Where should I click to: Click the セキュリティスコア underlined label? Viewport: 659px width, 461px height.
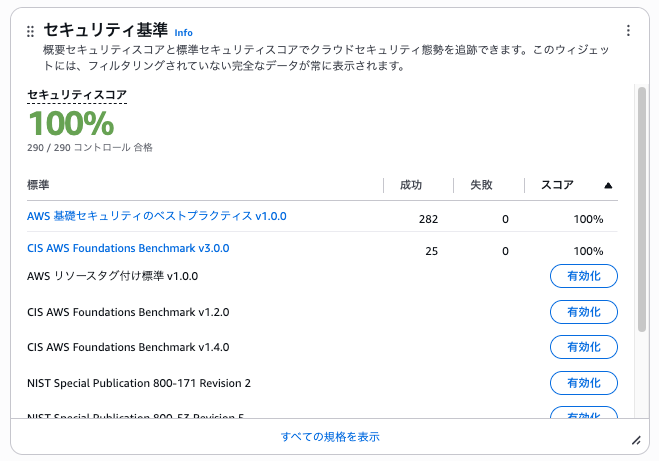click(x=77, y=95)
